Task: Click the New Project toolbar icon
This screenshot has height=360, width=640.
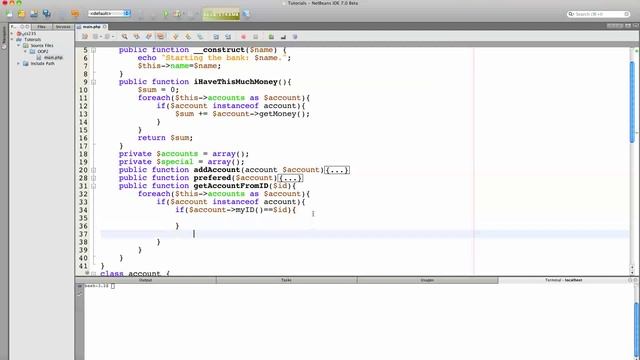Action: [21, 13]
